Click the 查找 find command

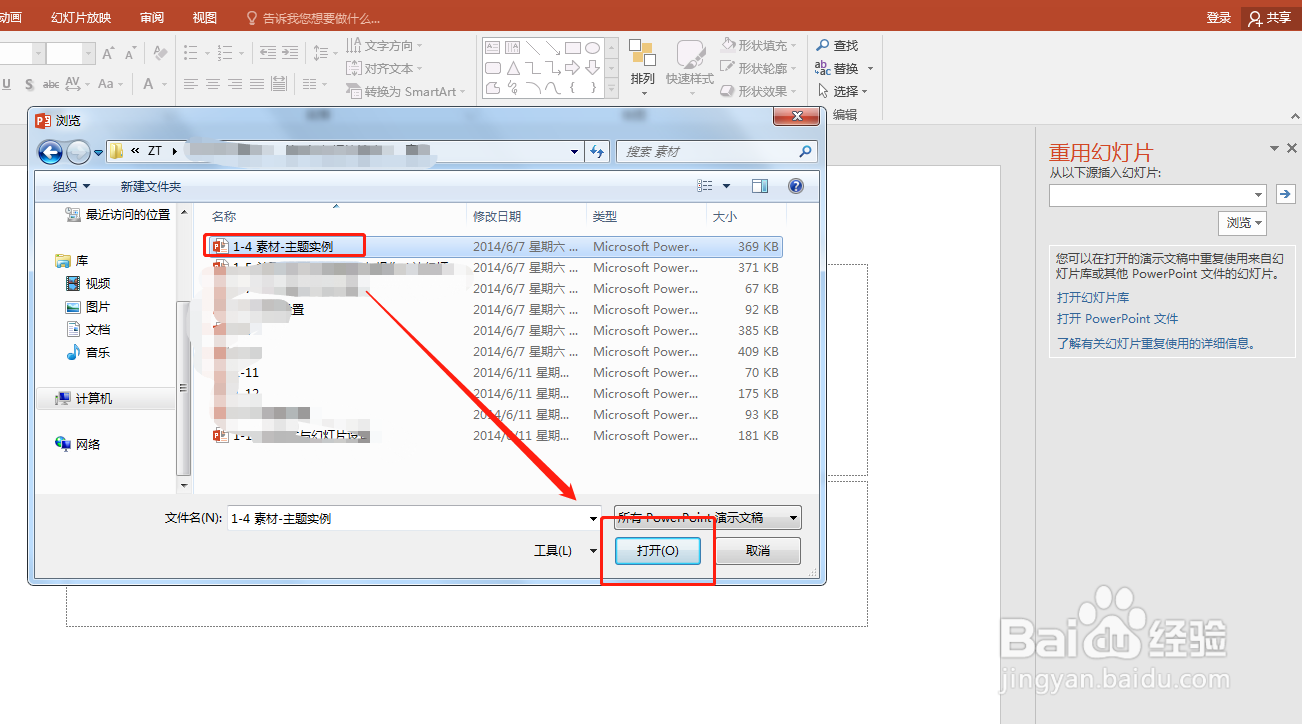(x=837, y=45)
